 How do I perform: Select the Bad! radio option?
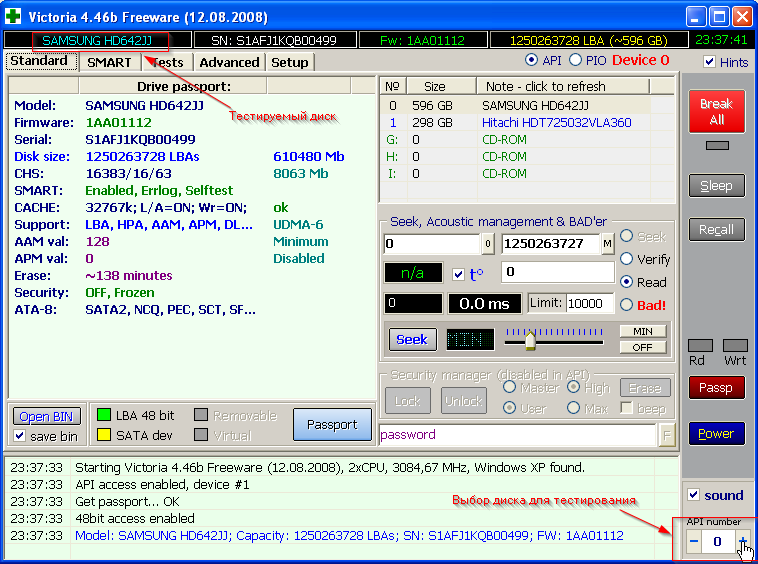[x=627, y=304]
